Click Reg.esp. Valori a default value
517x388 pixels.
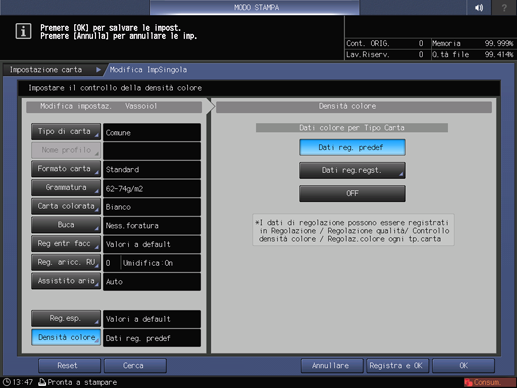click(x=152, y=319)
